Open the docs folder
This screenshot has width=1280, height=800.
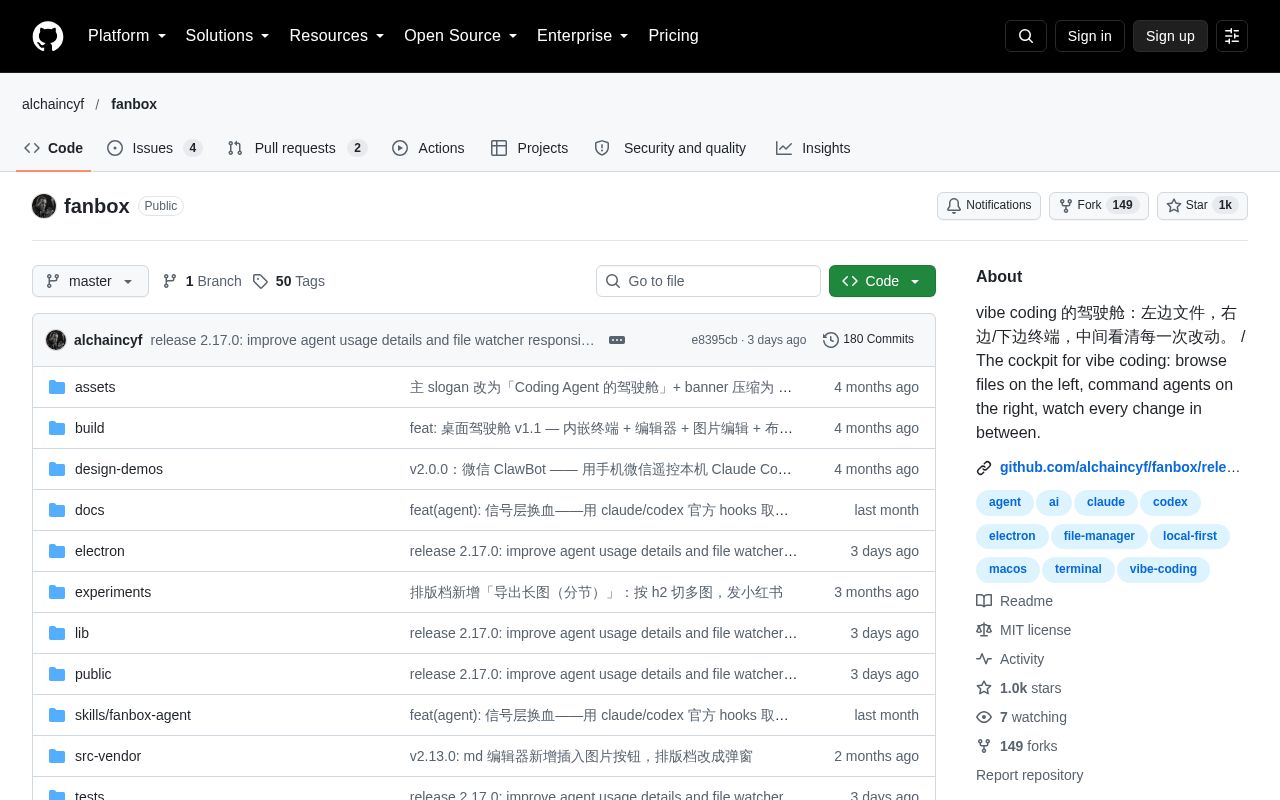[90, 510]
